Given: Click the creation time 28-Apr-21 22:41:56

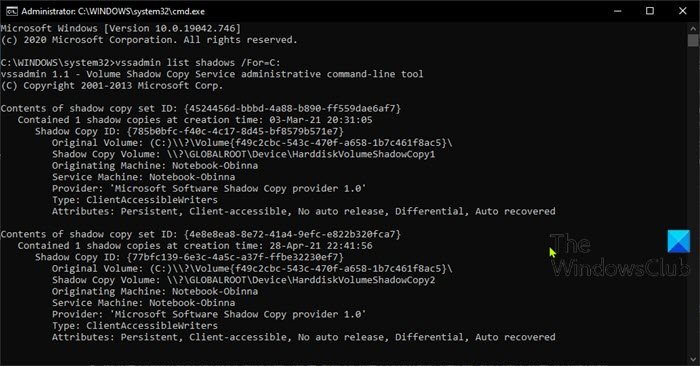Looking at the screenshot, I should (x=321, y=246).
